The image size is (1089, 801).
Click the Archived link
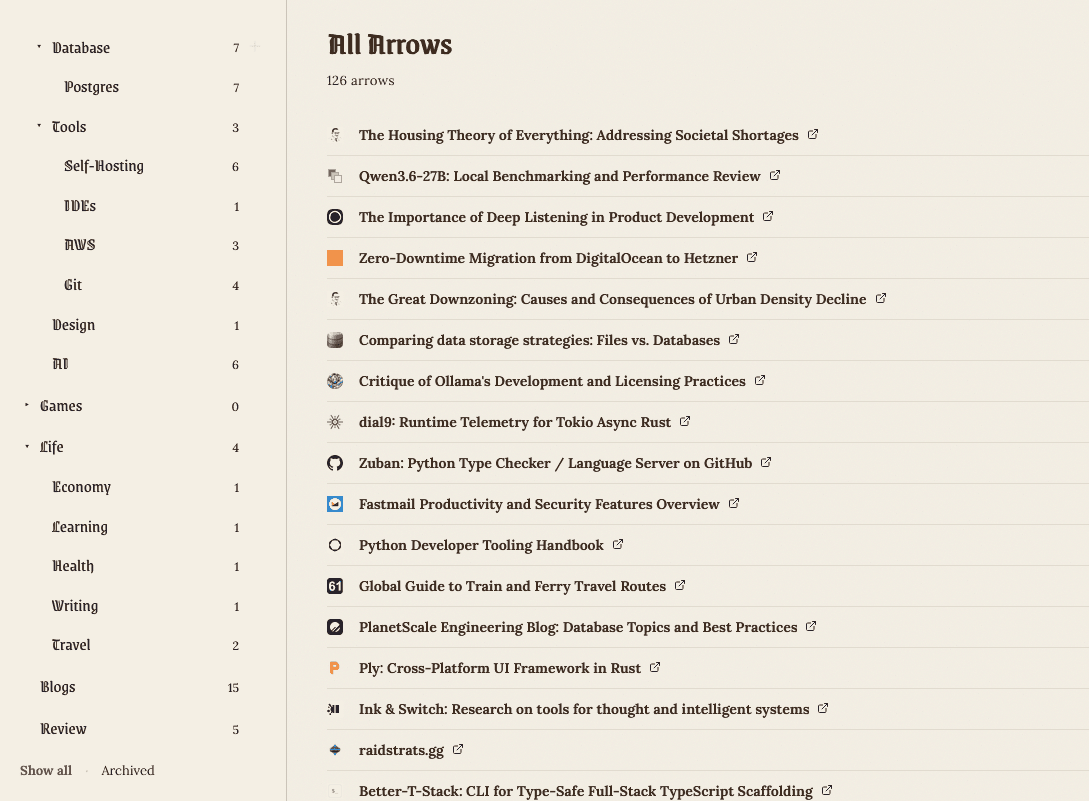coord(128,770)
